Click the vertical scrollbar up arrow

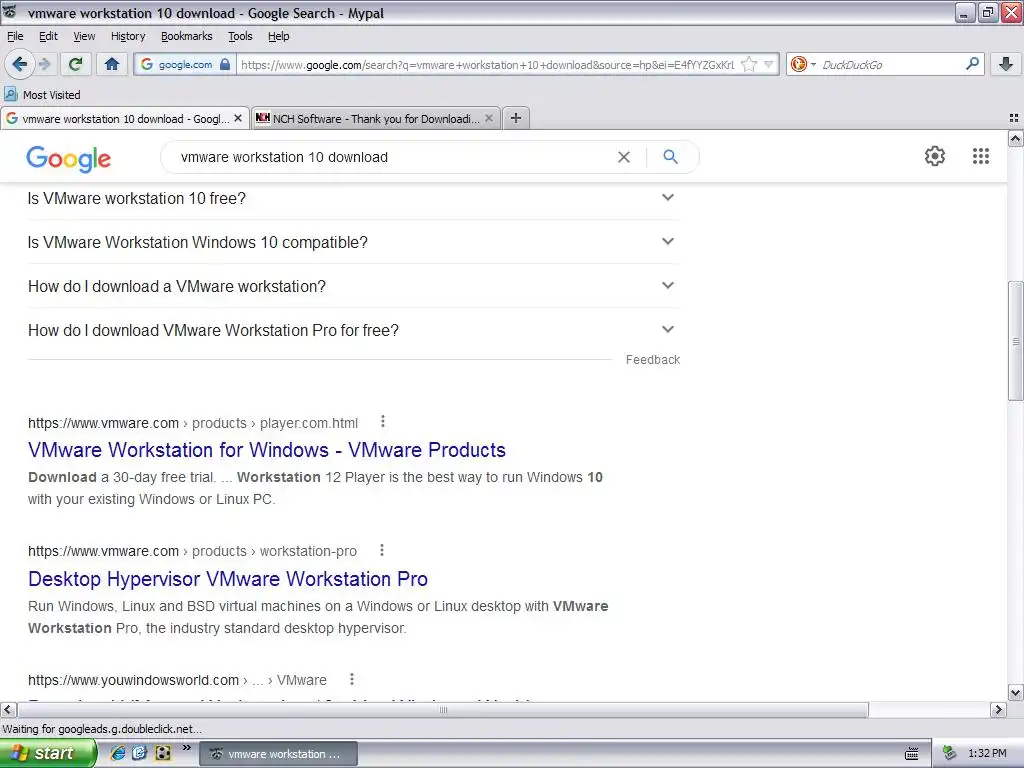point(1015,138)
